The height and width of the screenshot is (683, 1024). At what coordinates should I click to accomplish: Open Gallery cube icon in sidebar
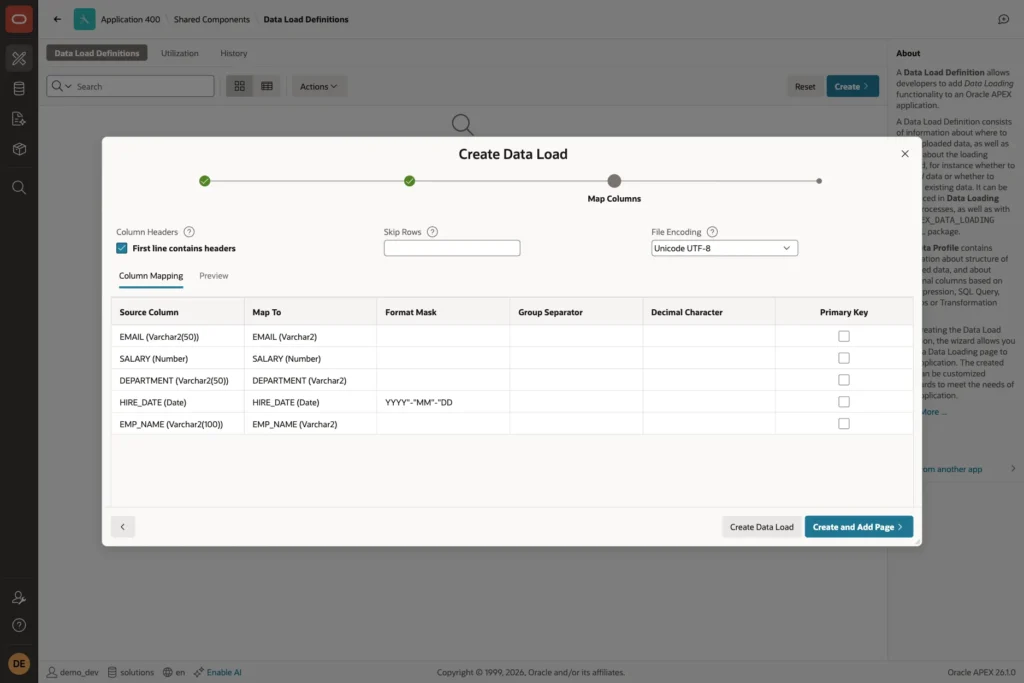[x=19, y=149]
